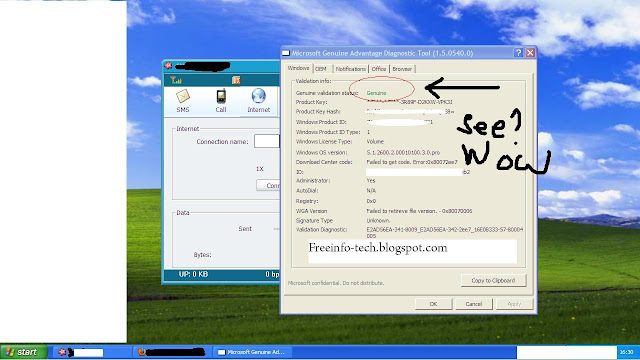Screen dimensions: 640x360
Task: Click the diagnostic tool title bar window icon
Action: [286, 53]
